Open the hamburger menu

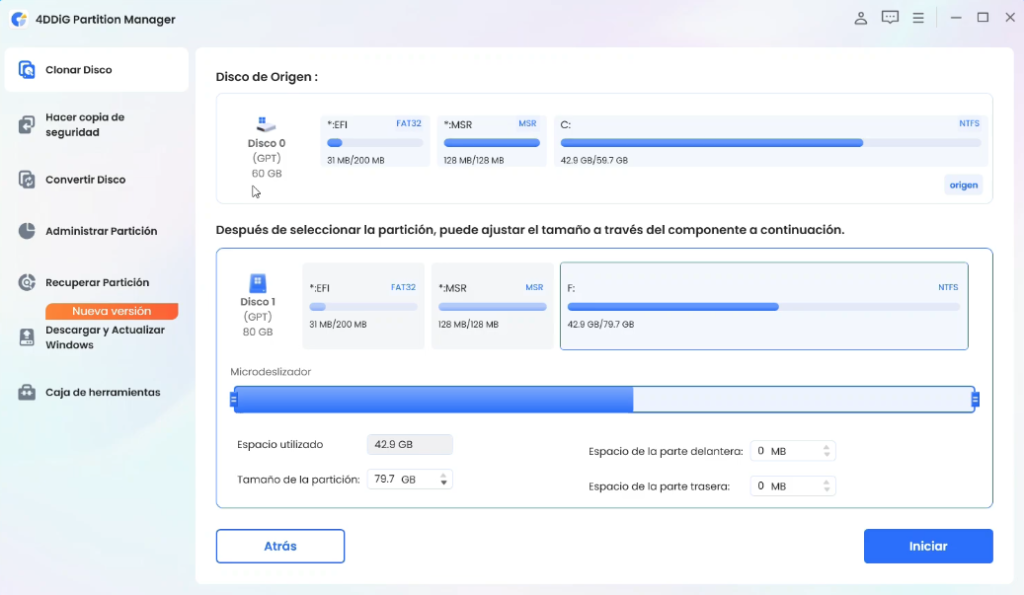918,17
